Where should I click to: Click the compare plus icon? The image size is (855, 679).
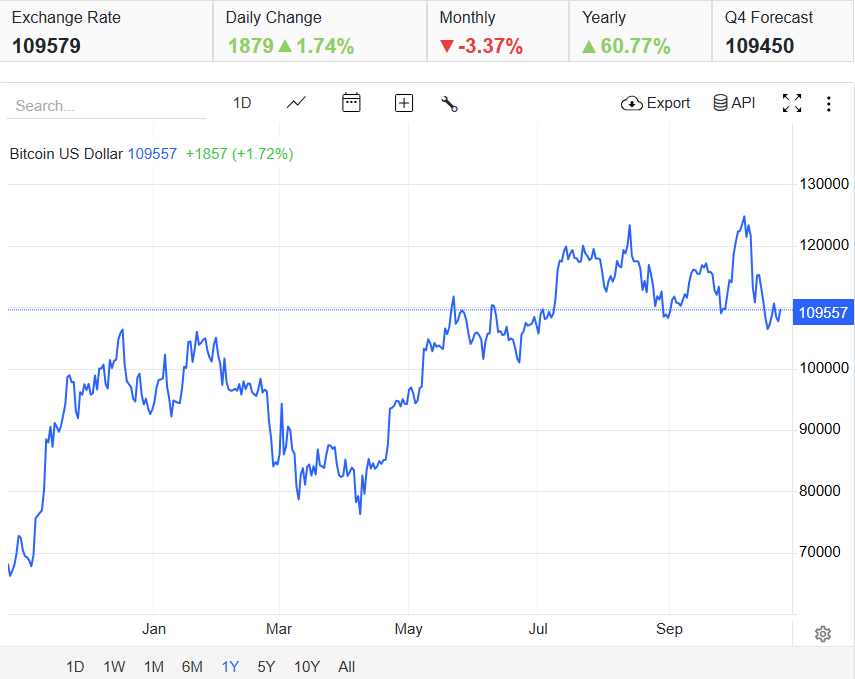point(403,103)
